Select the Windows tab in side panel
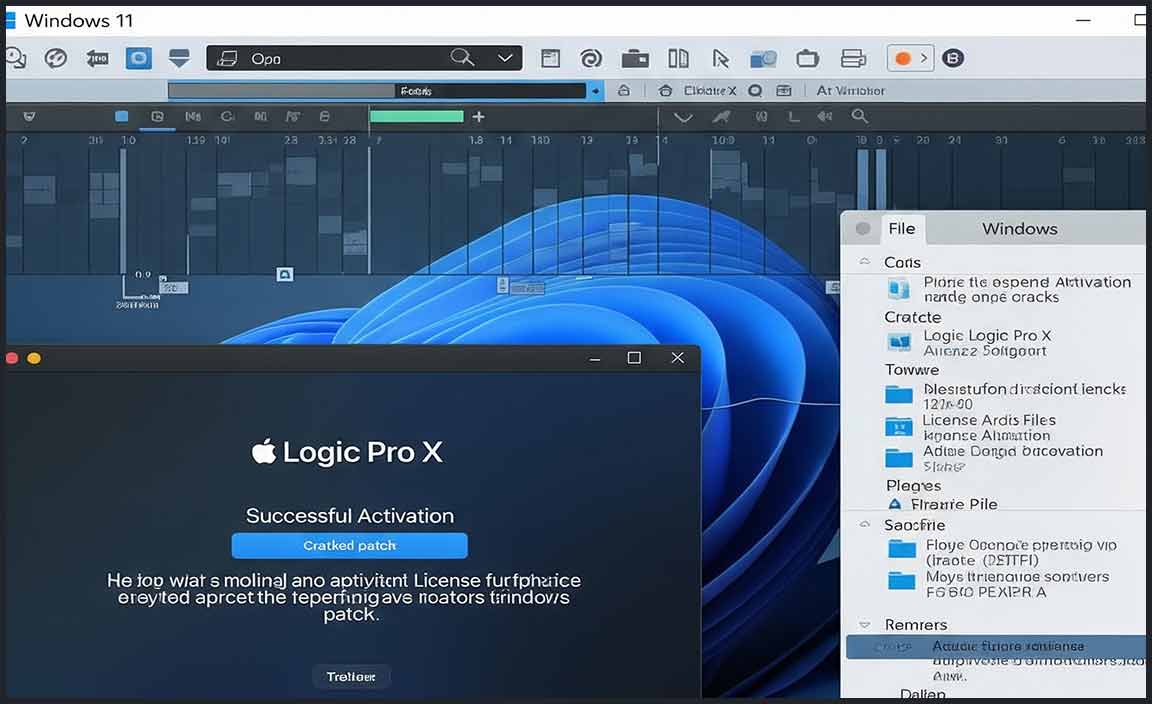Screen dimensions: 1152x704 point(1019,229)
